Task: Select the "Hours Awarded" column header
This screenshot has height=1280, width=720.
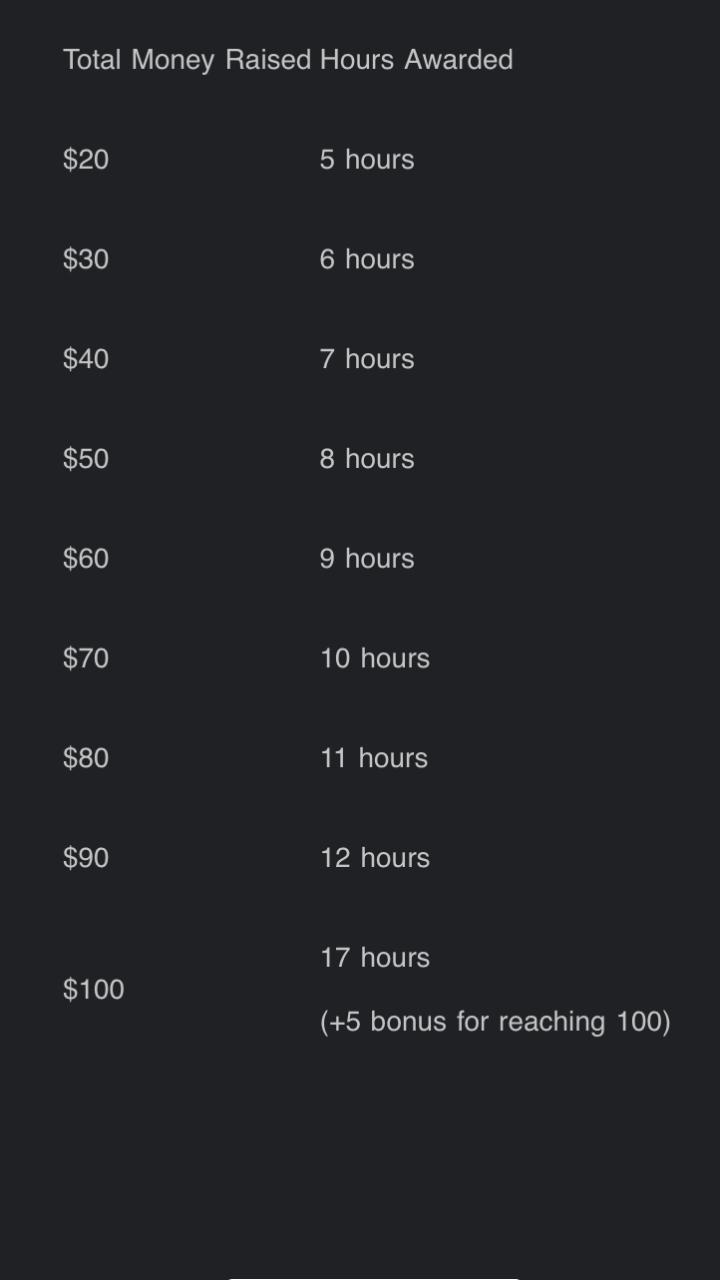Action: point(416,60)
